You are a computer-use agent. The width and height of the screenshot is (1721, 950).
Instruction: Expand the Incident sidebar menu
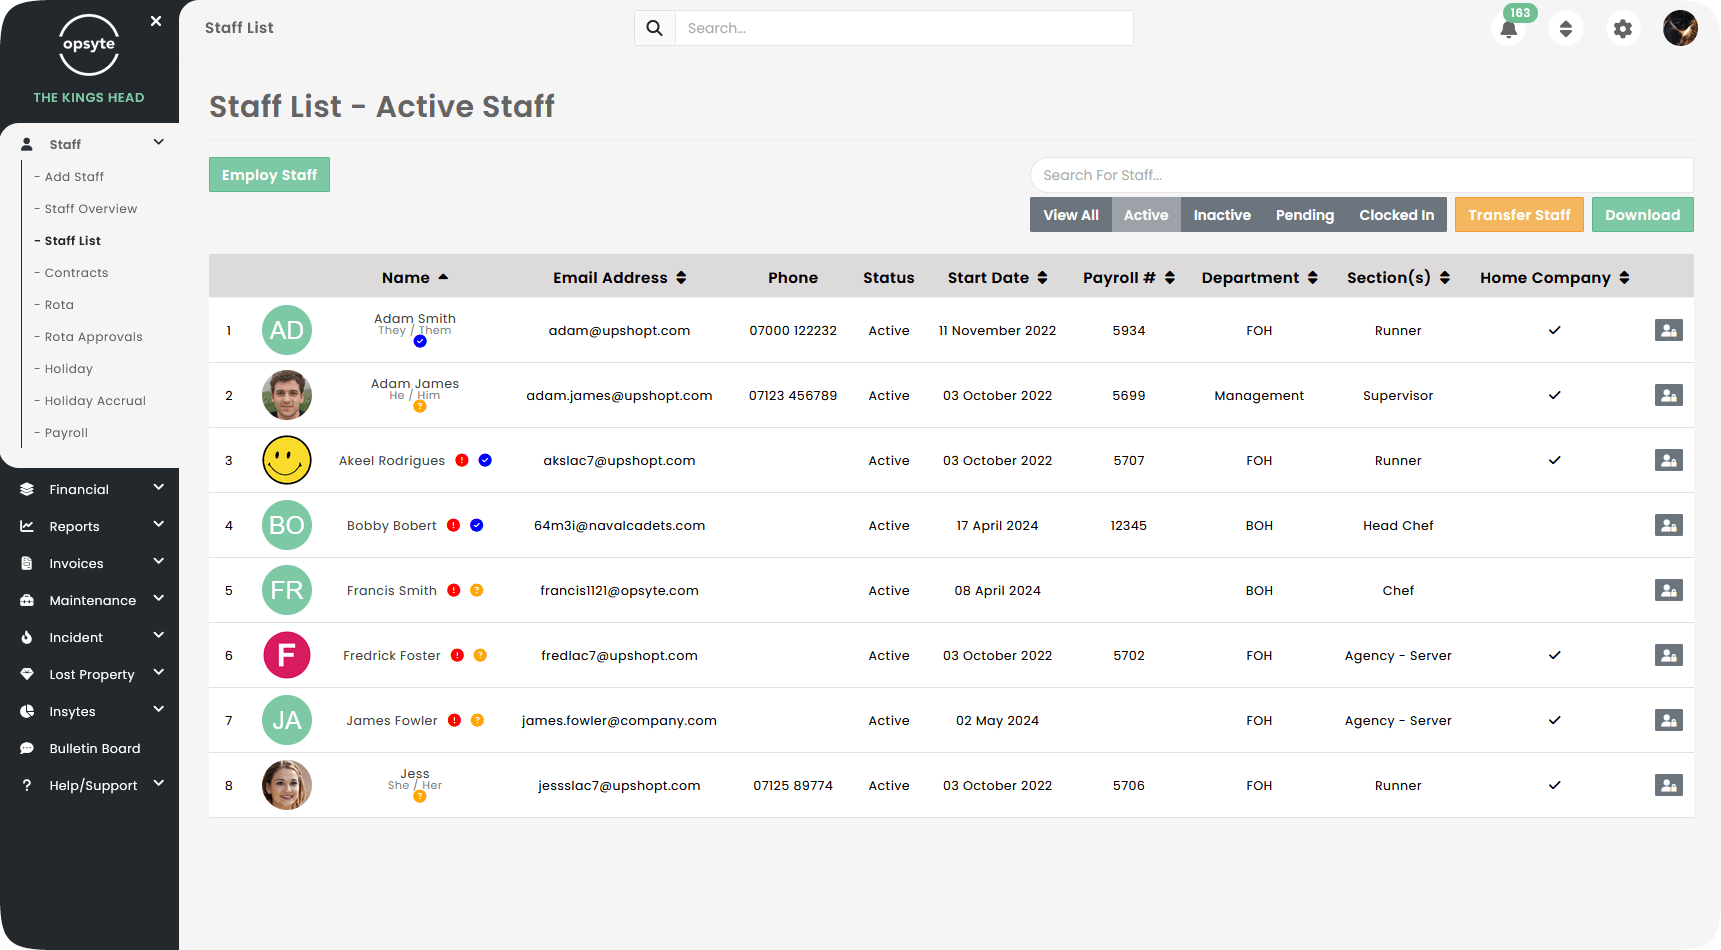[158, 636]
